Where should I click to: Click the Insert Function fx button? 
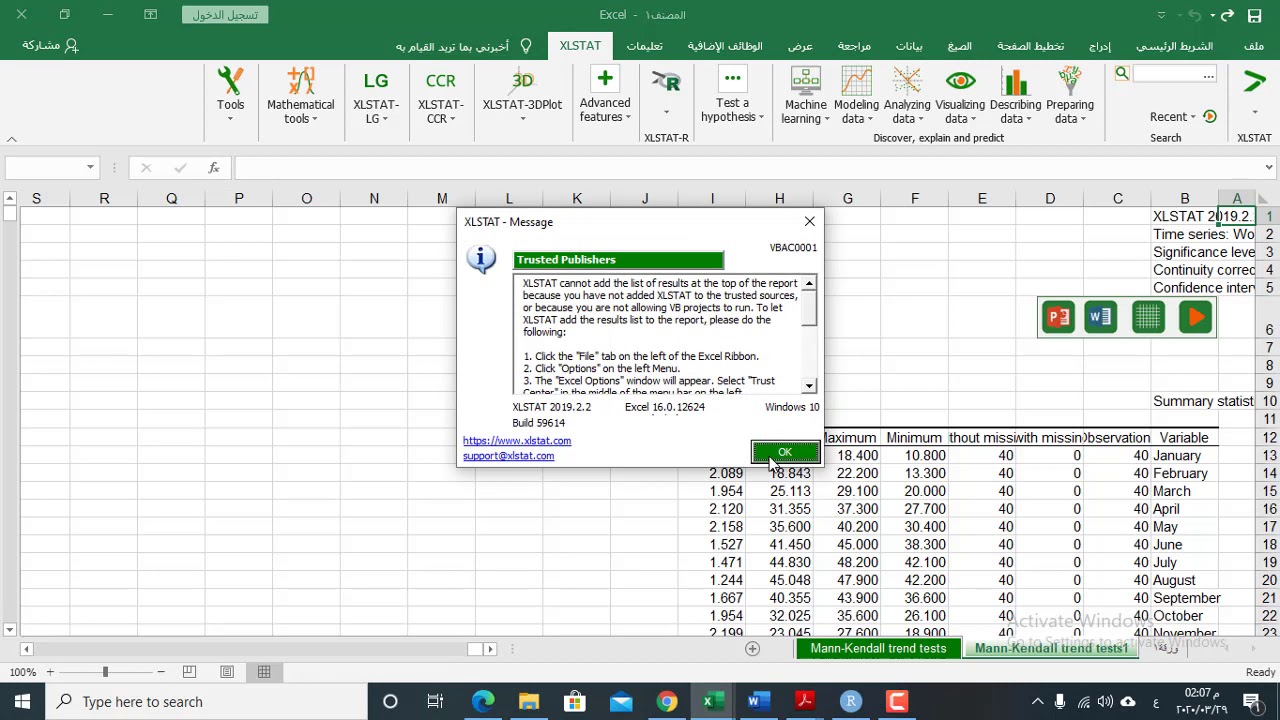(214, 168)
